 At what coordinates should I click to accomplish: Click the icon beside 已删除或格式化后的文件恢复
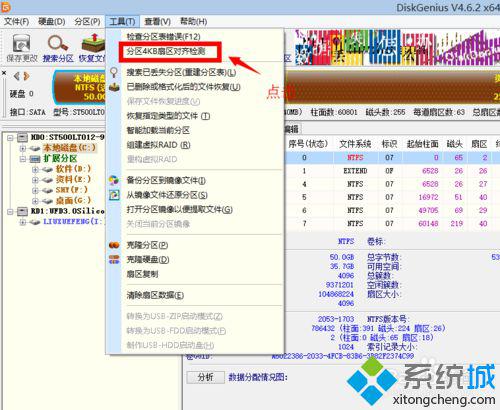click(114, 87)
